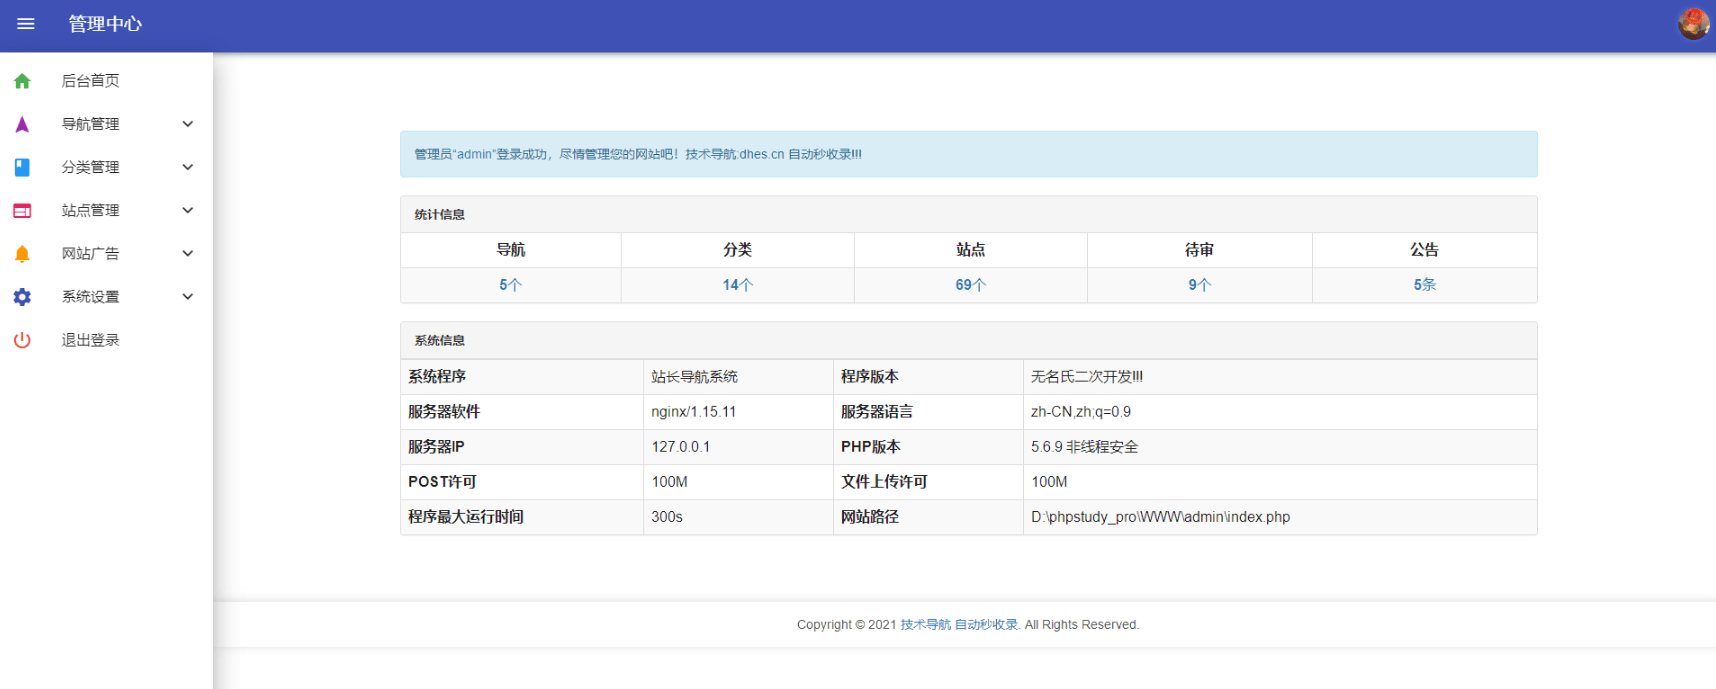Screen dimensions: 1716x689
Task: Open the 69个 site count link
Action: (970, 285)
